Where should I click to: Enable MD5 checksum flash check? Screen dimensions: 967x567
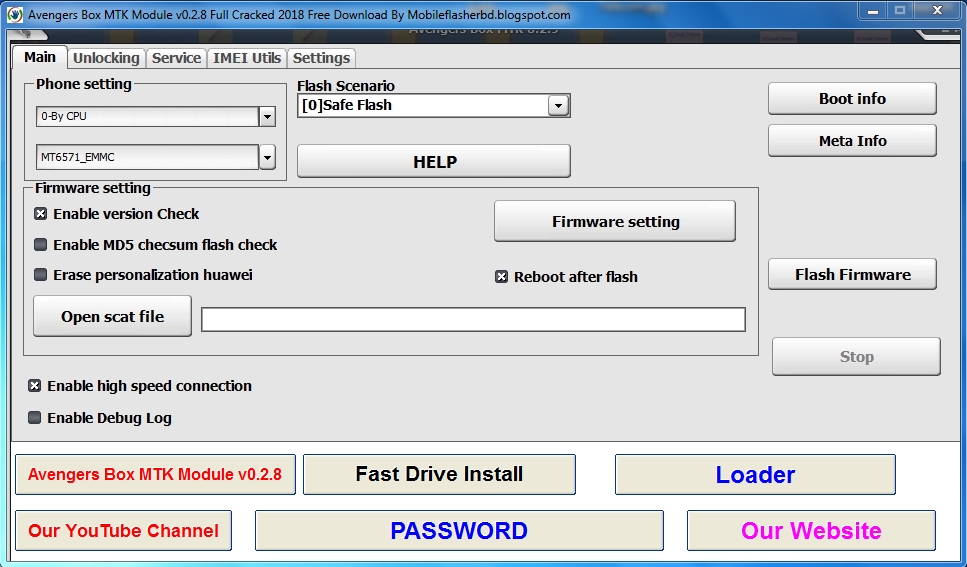41,245
